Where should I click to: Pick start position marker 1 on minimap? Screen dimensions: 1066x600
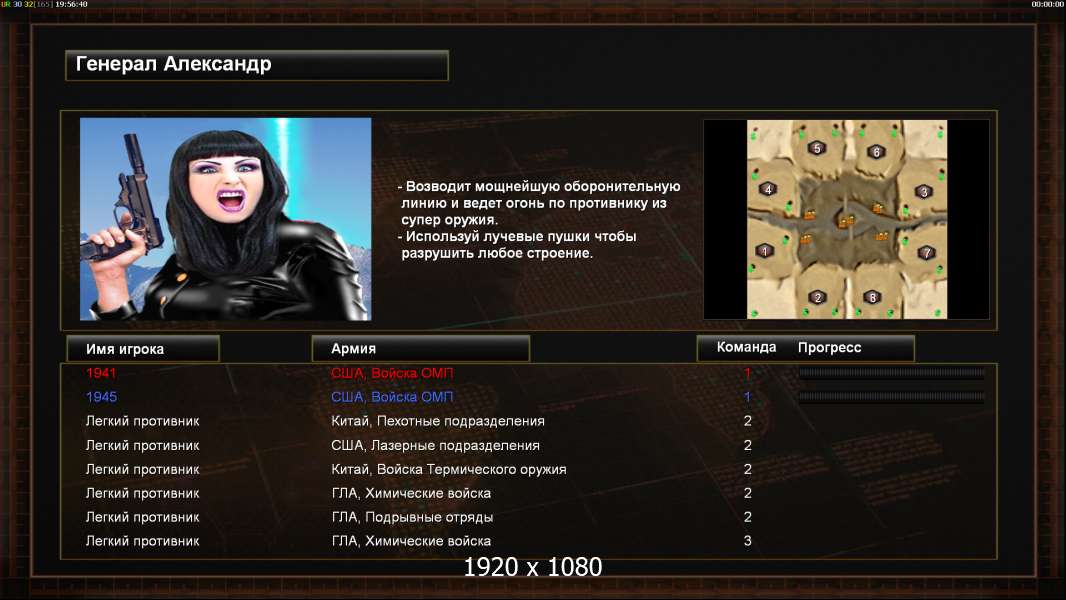[x=765, y=251]
